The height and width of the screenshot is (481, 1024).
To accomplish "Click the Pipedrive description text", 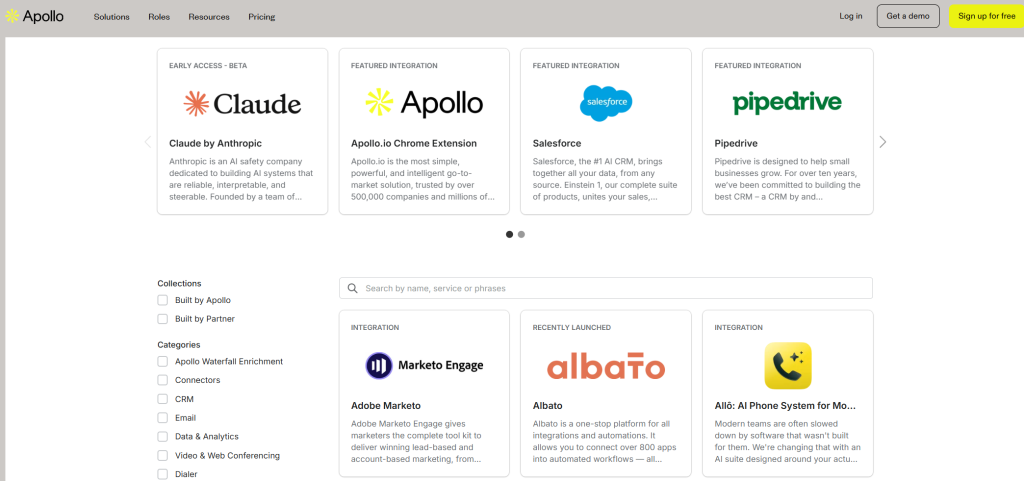I will click(x=787, y=179).
